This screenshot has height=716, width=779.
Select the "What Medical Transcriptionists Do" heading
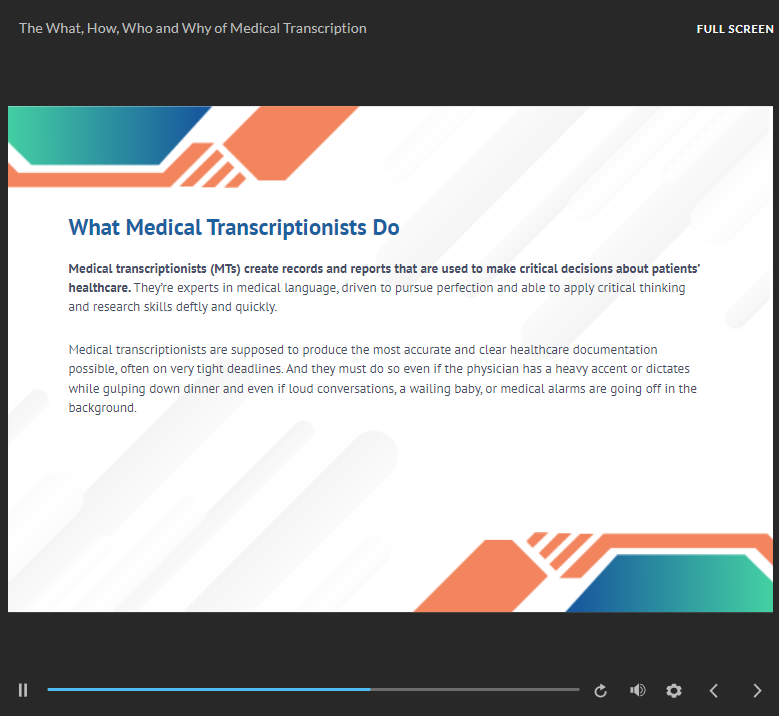click(x=234, y=227)
